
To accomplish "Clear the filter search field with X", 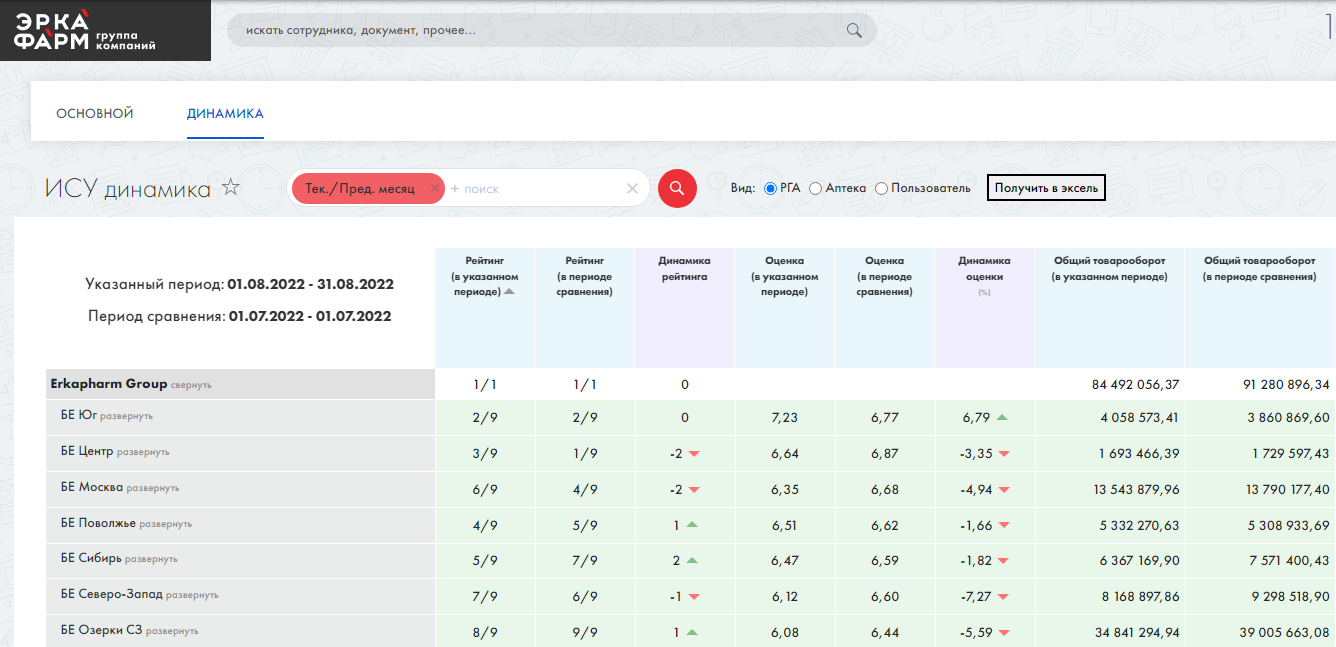I will click(632, 188).
